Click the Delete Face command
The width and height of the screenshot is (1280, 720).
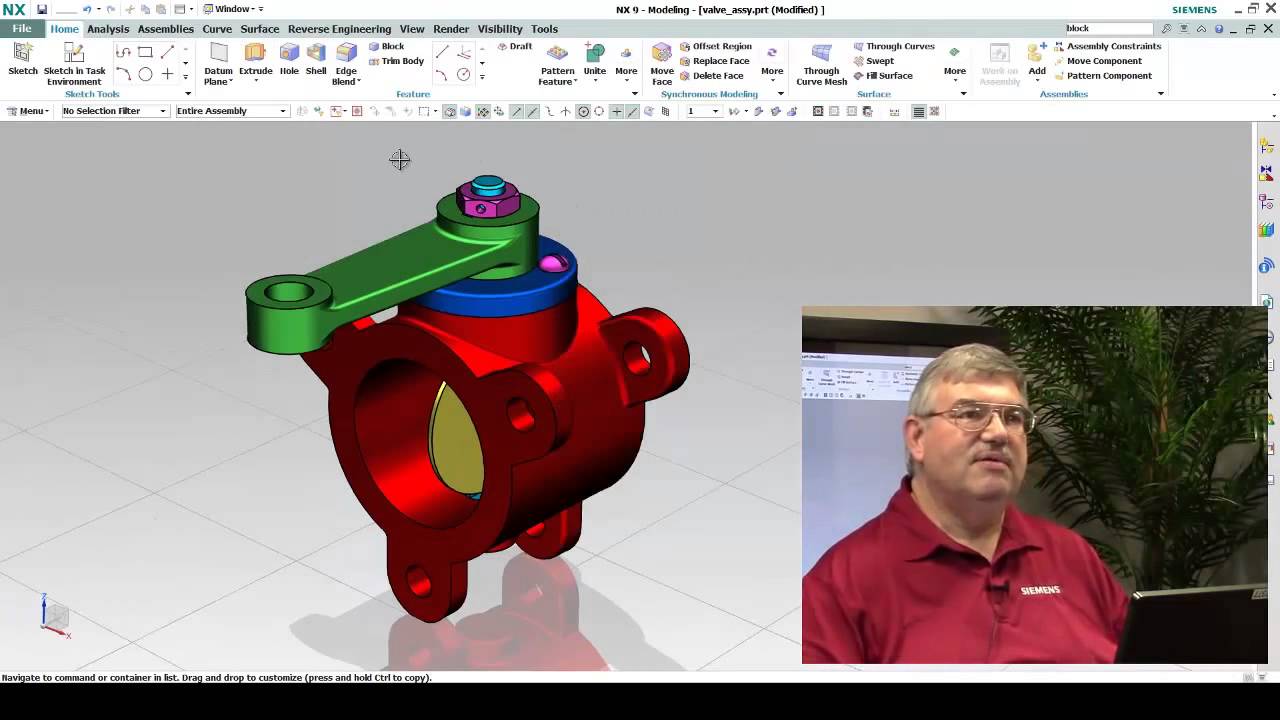point(711,76)
